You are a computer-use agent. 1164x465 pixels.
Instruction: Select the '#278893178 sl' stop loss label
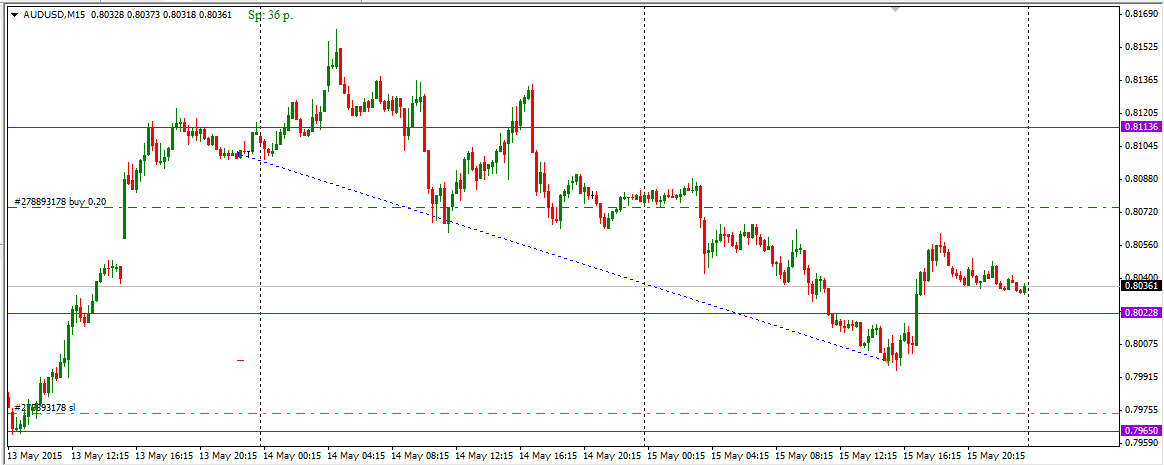click(45, 407)
